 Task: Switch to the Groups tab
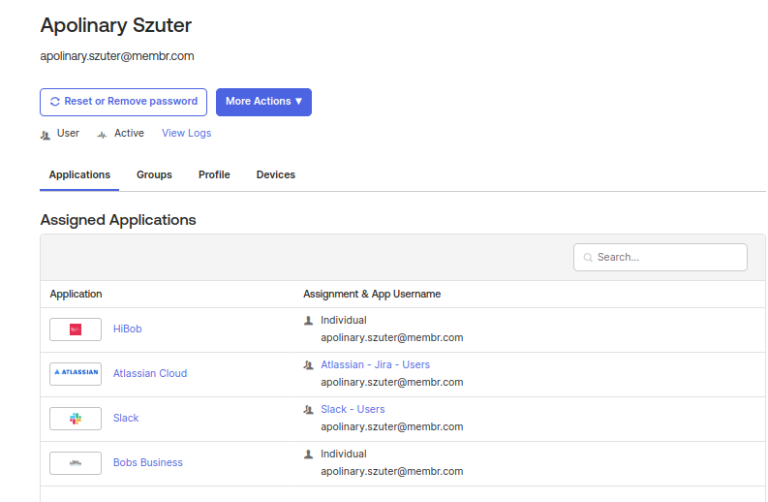point(154,175)
